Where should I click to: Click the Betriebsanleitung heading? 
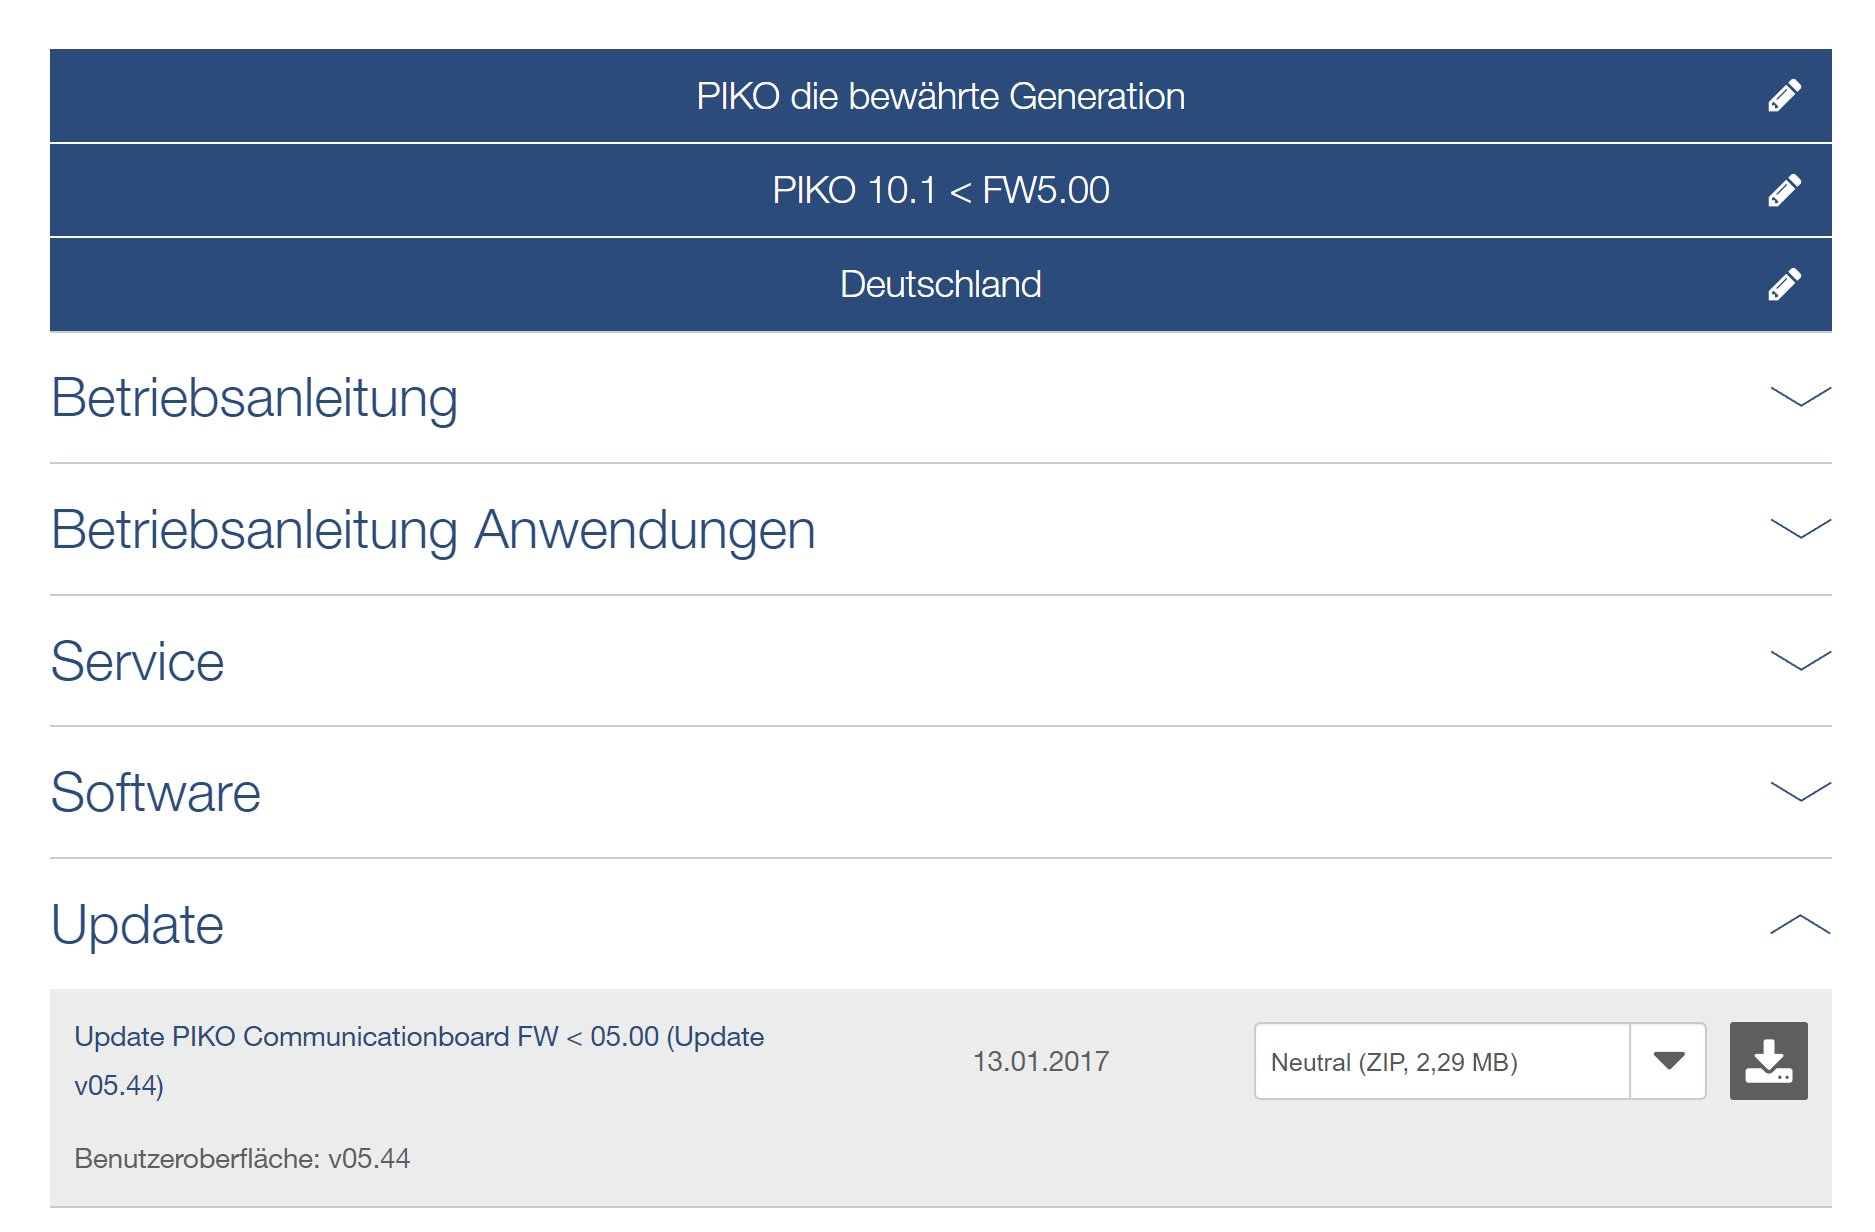click(254, 398)
